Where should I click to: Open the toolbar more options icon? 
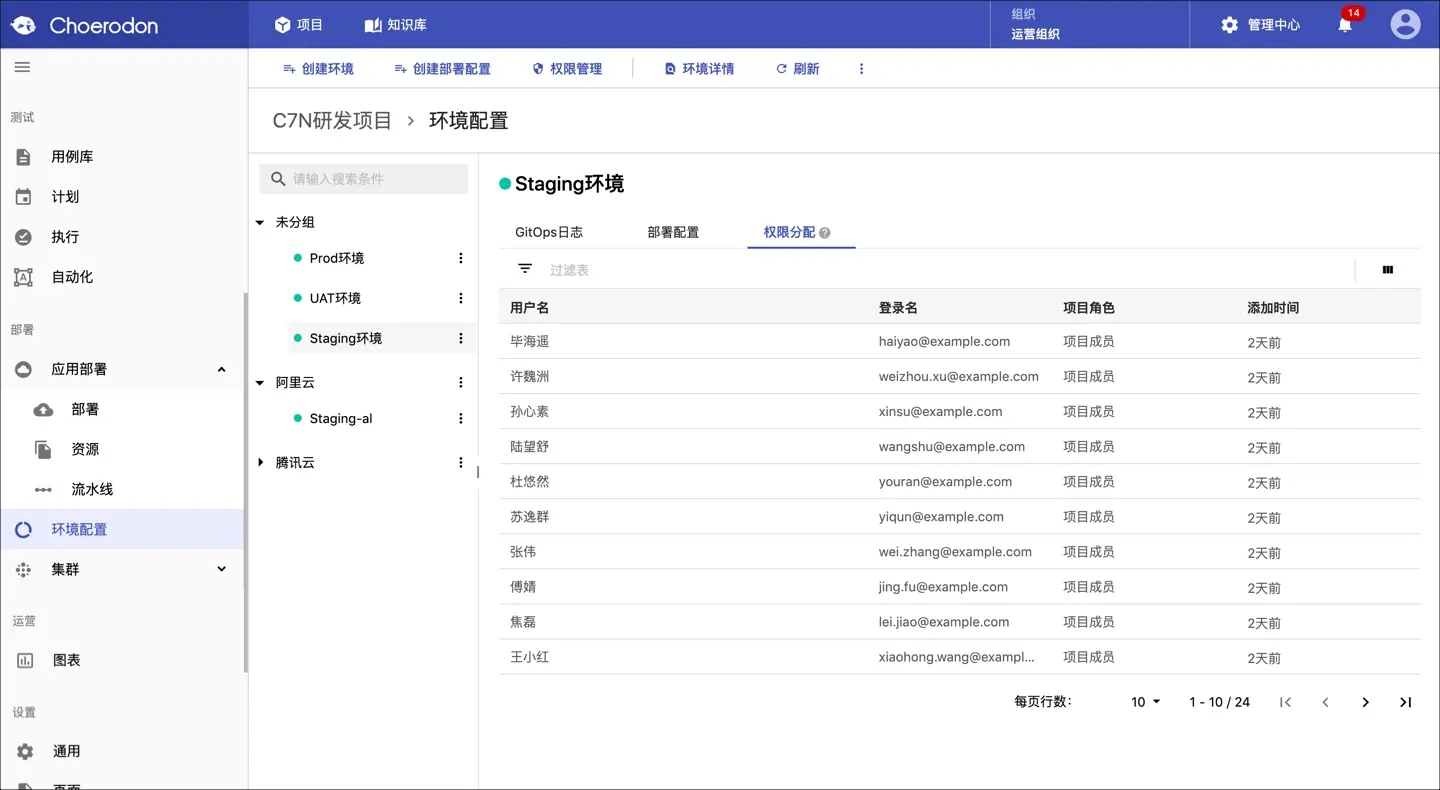861,69
